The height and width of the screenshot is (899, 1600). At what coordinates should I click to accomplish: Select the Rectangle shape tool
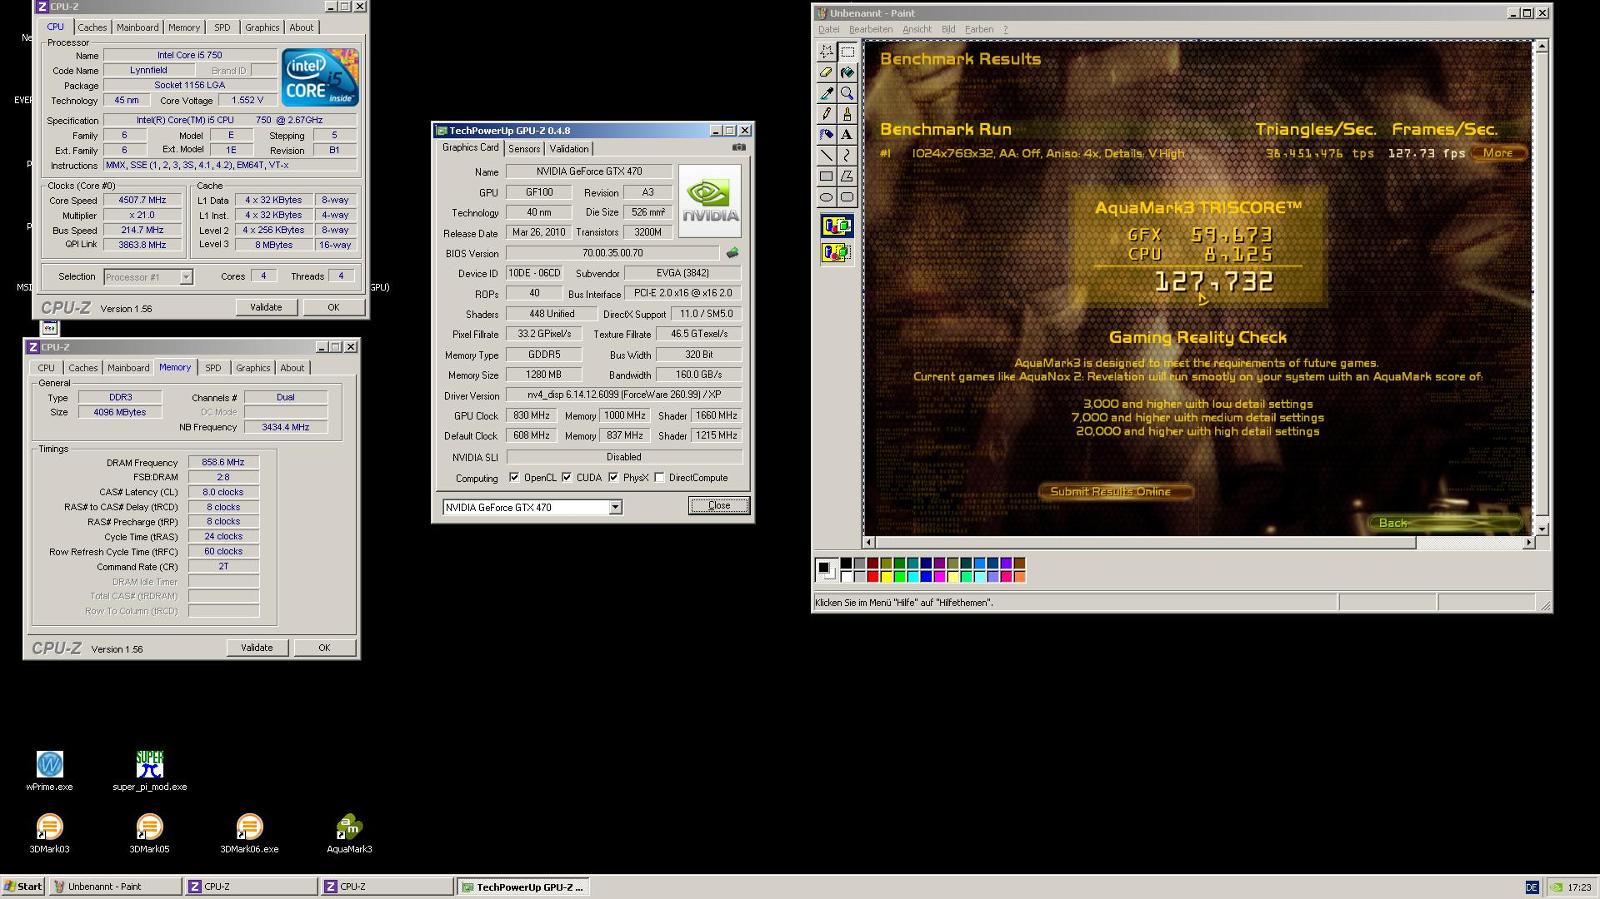click(826, 176)
